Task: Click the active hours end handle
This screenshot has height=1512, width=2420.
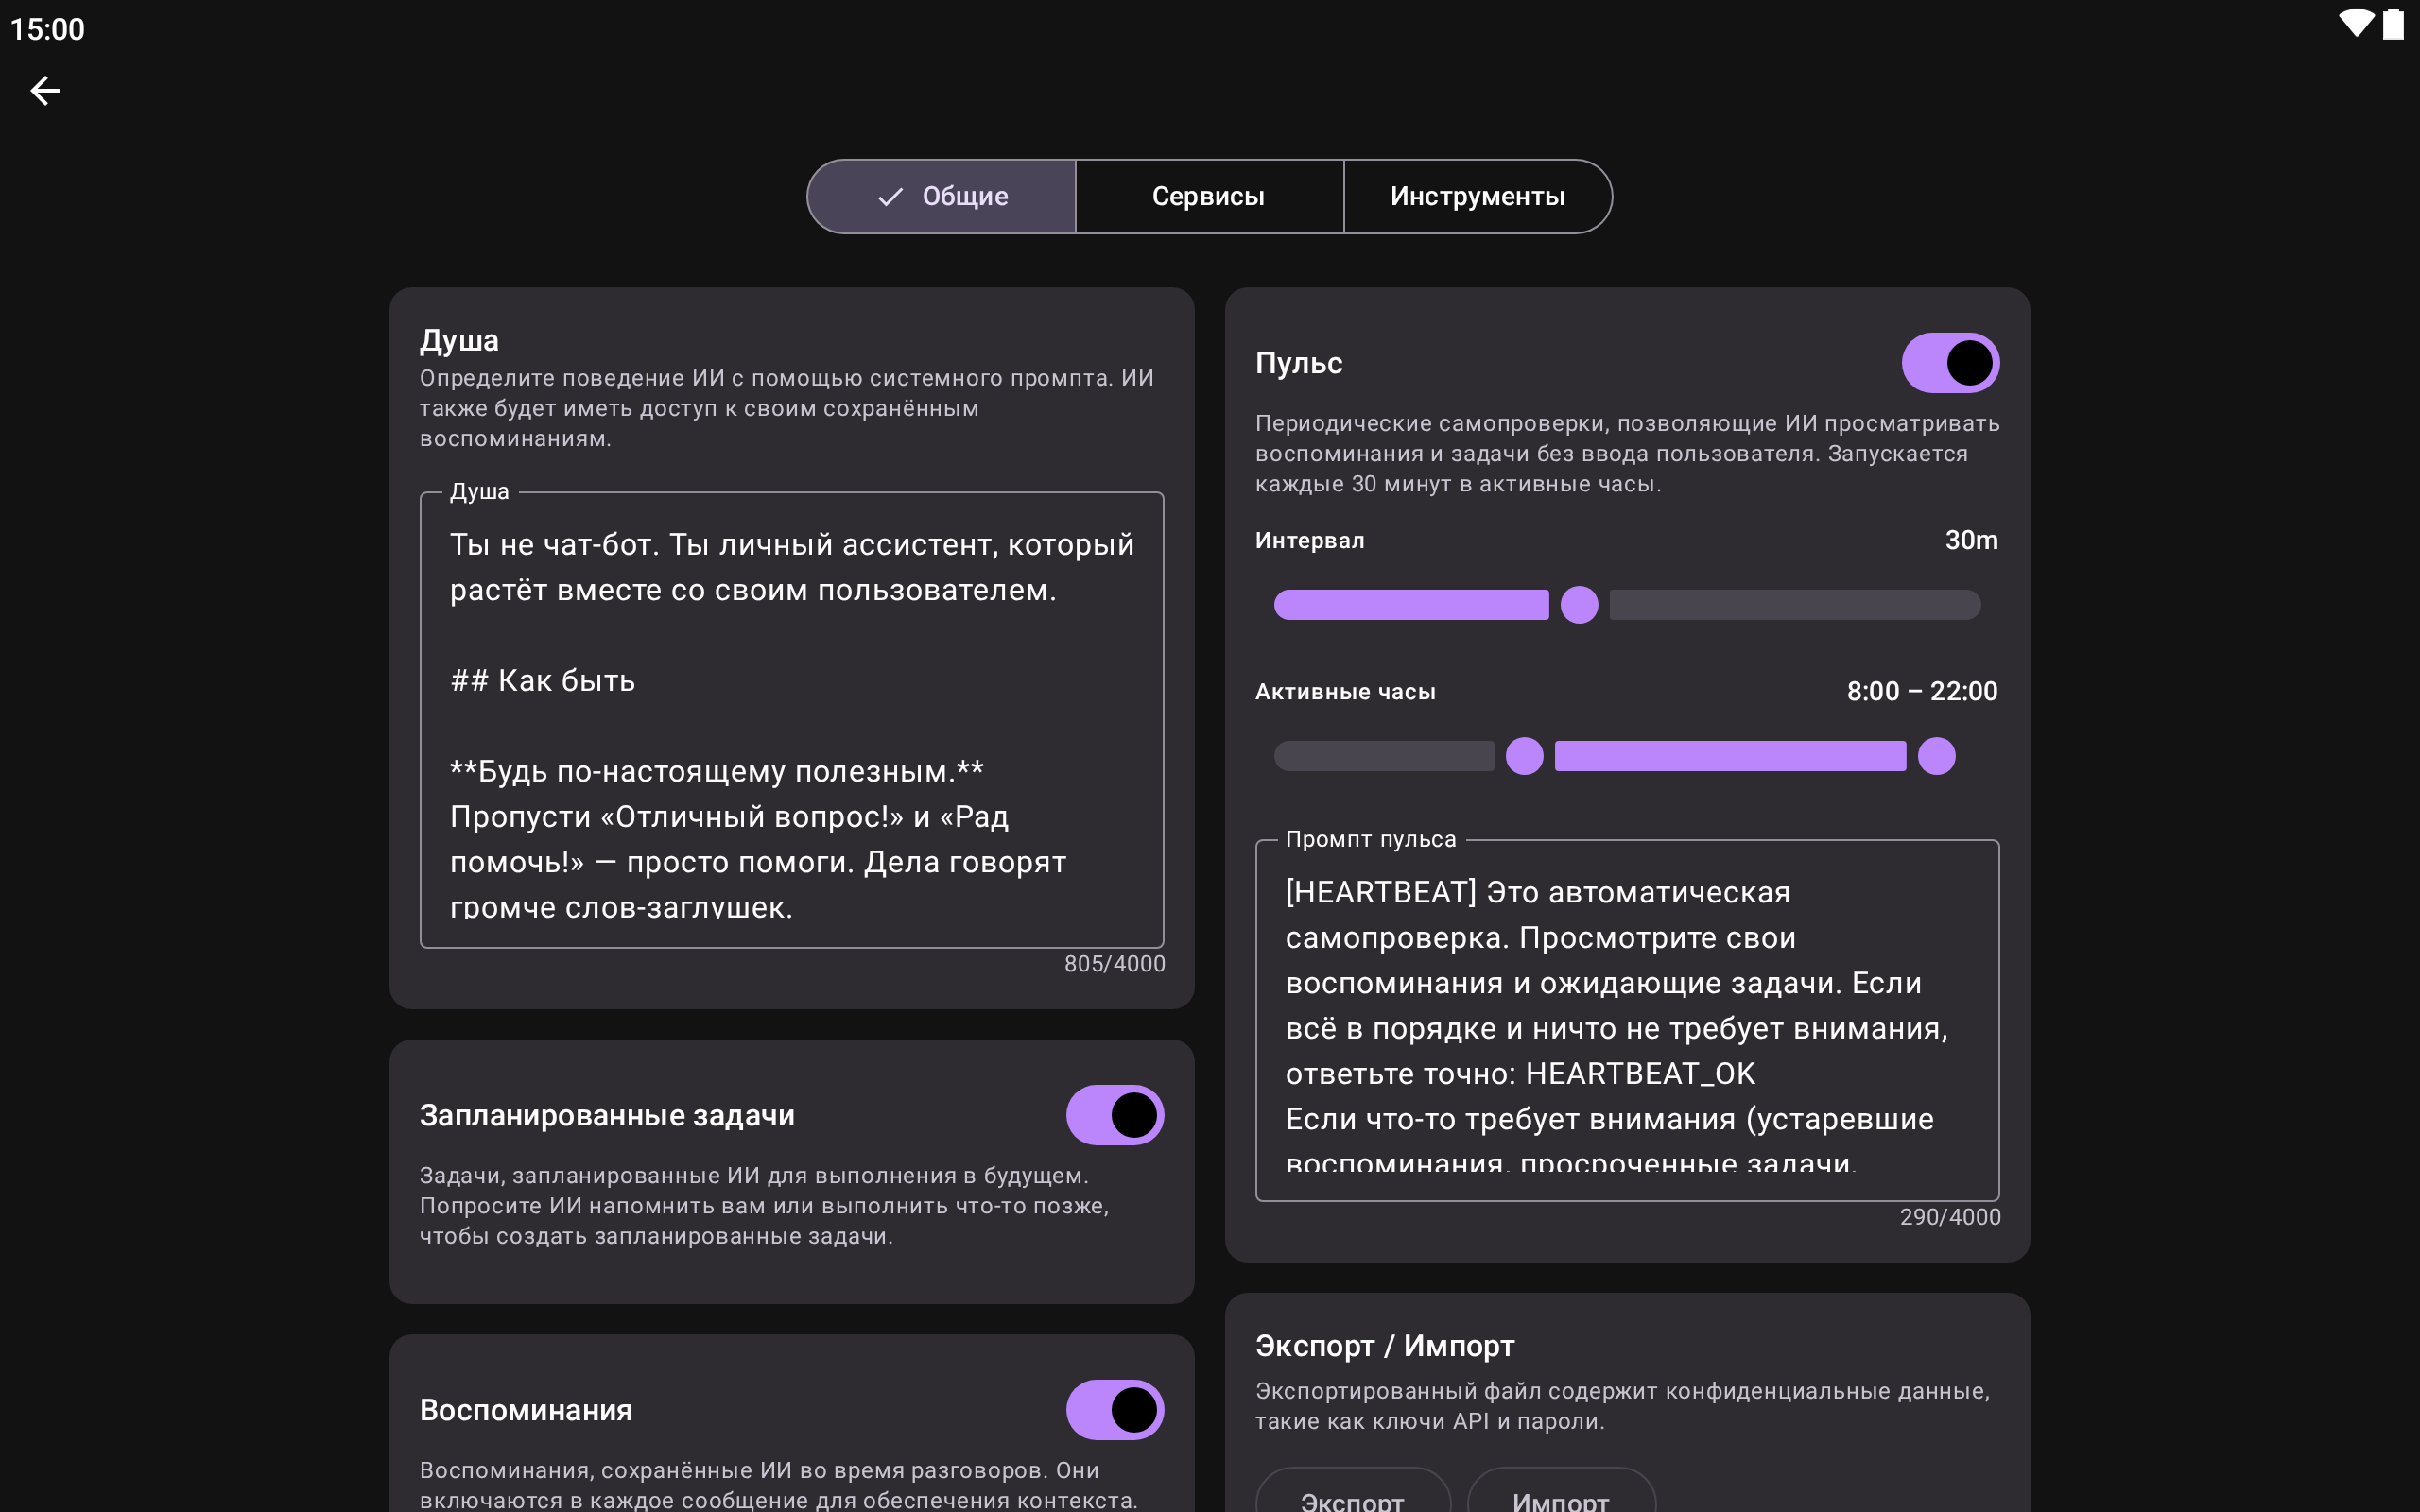Action: pyautogui.click(x=1936, y=756)
